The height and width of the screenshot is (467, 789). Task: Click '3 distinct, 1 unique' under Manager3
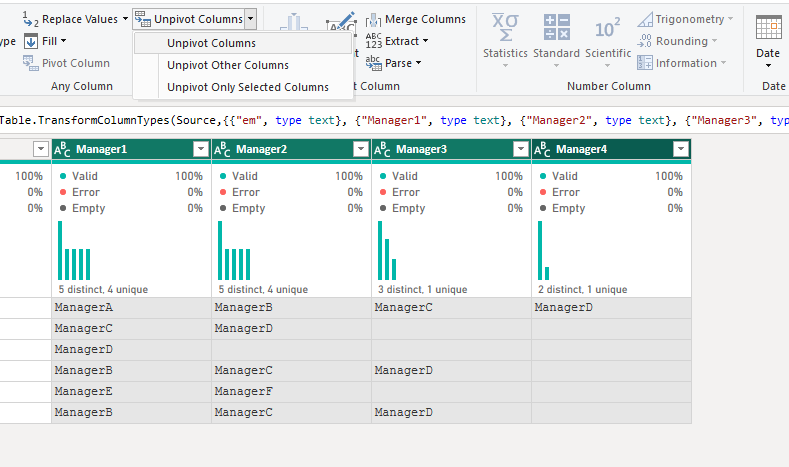pyautogui.click(x=423, y=289)
